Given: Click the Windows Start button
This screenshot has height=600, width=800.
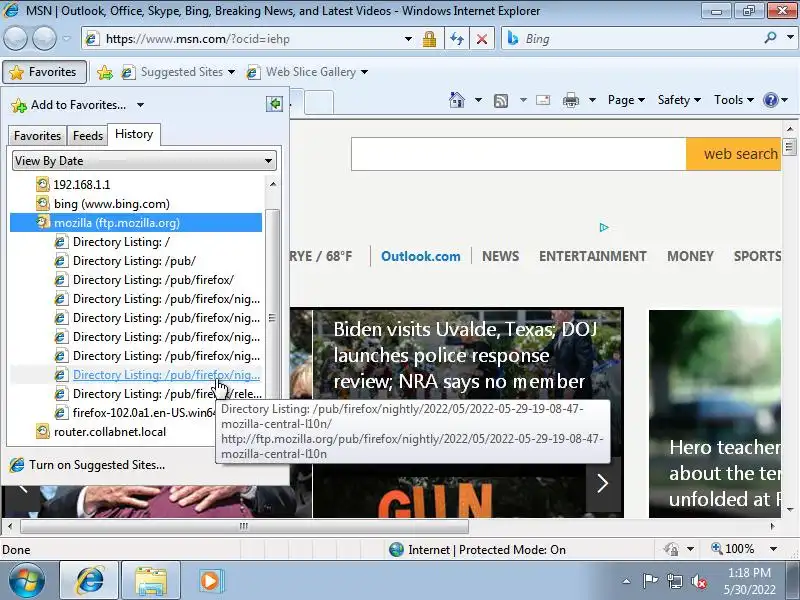Looking at the screenshot, I should (x=26, y=581).
